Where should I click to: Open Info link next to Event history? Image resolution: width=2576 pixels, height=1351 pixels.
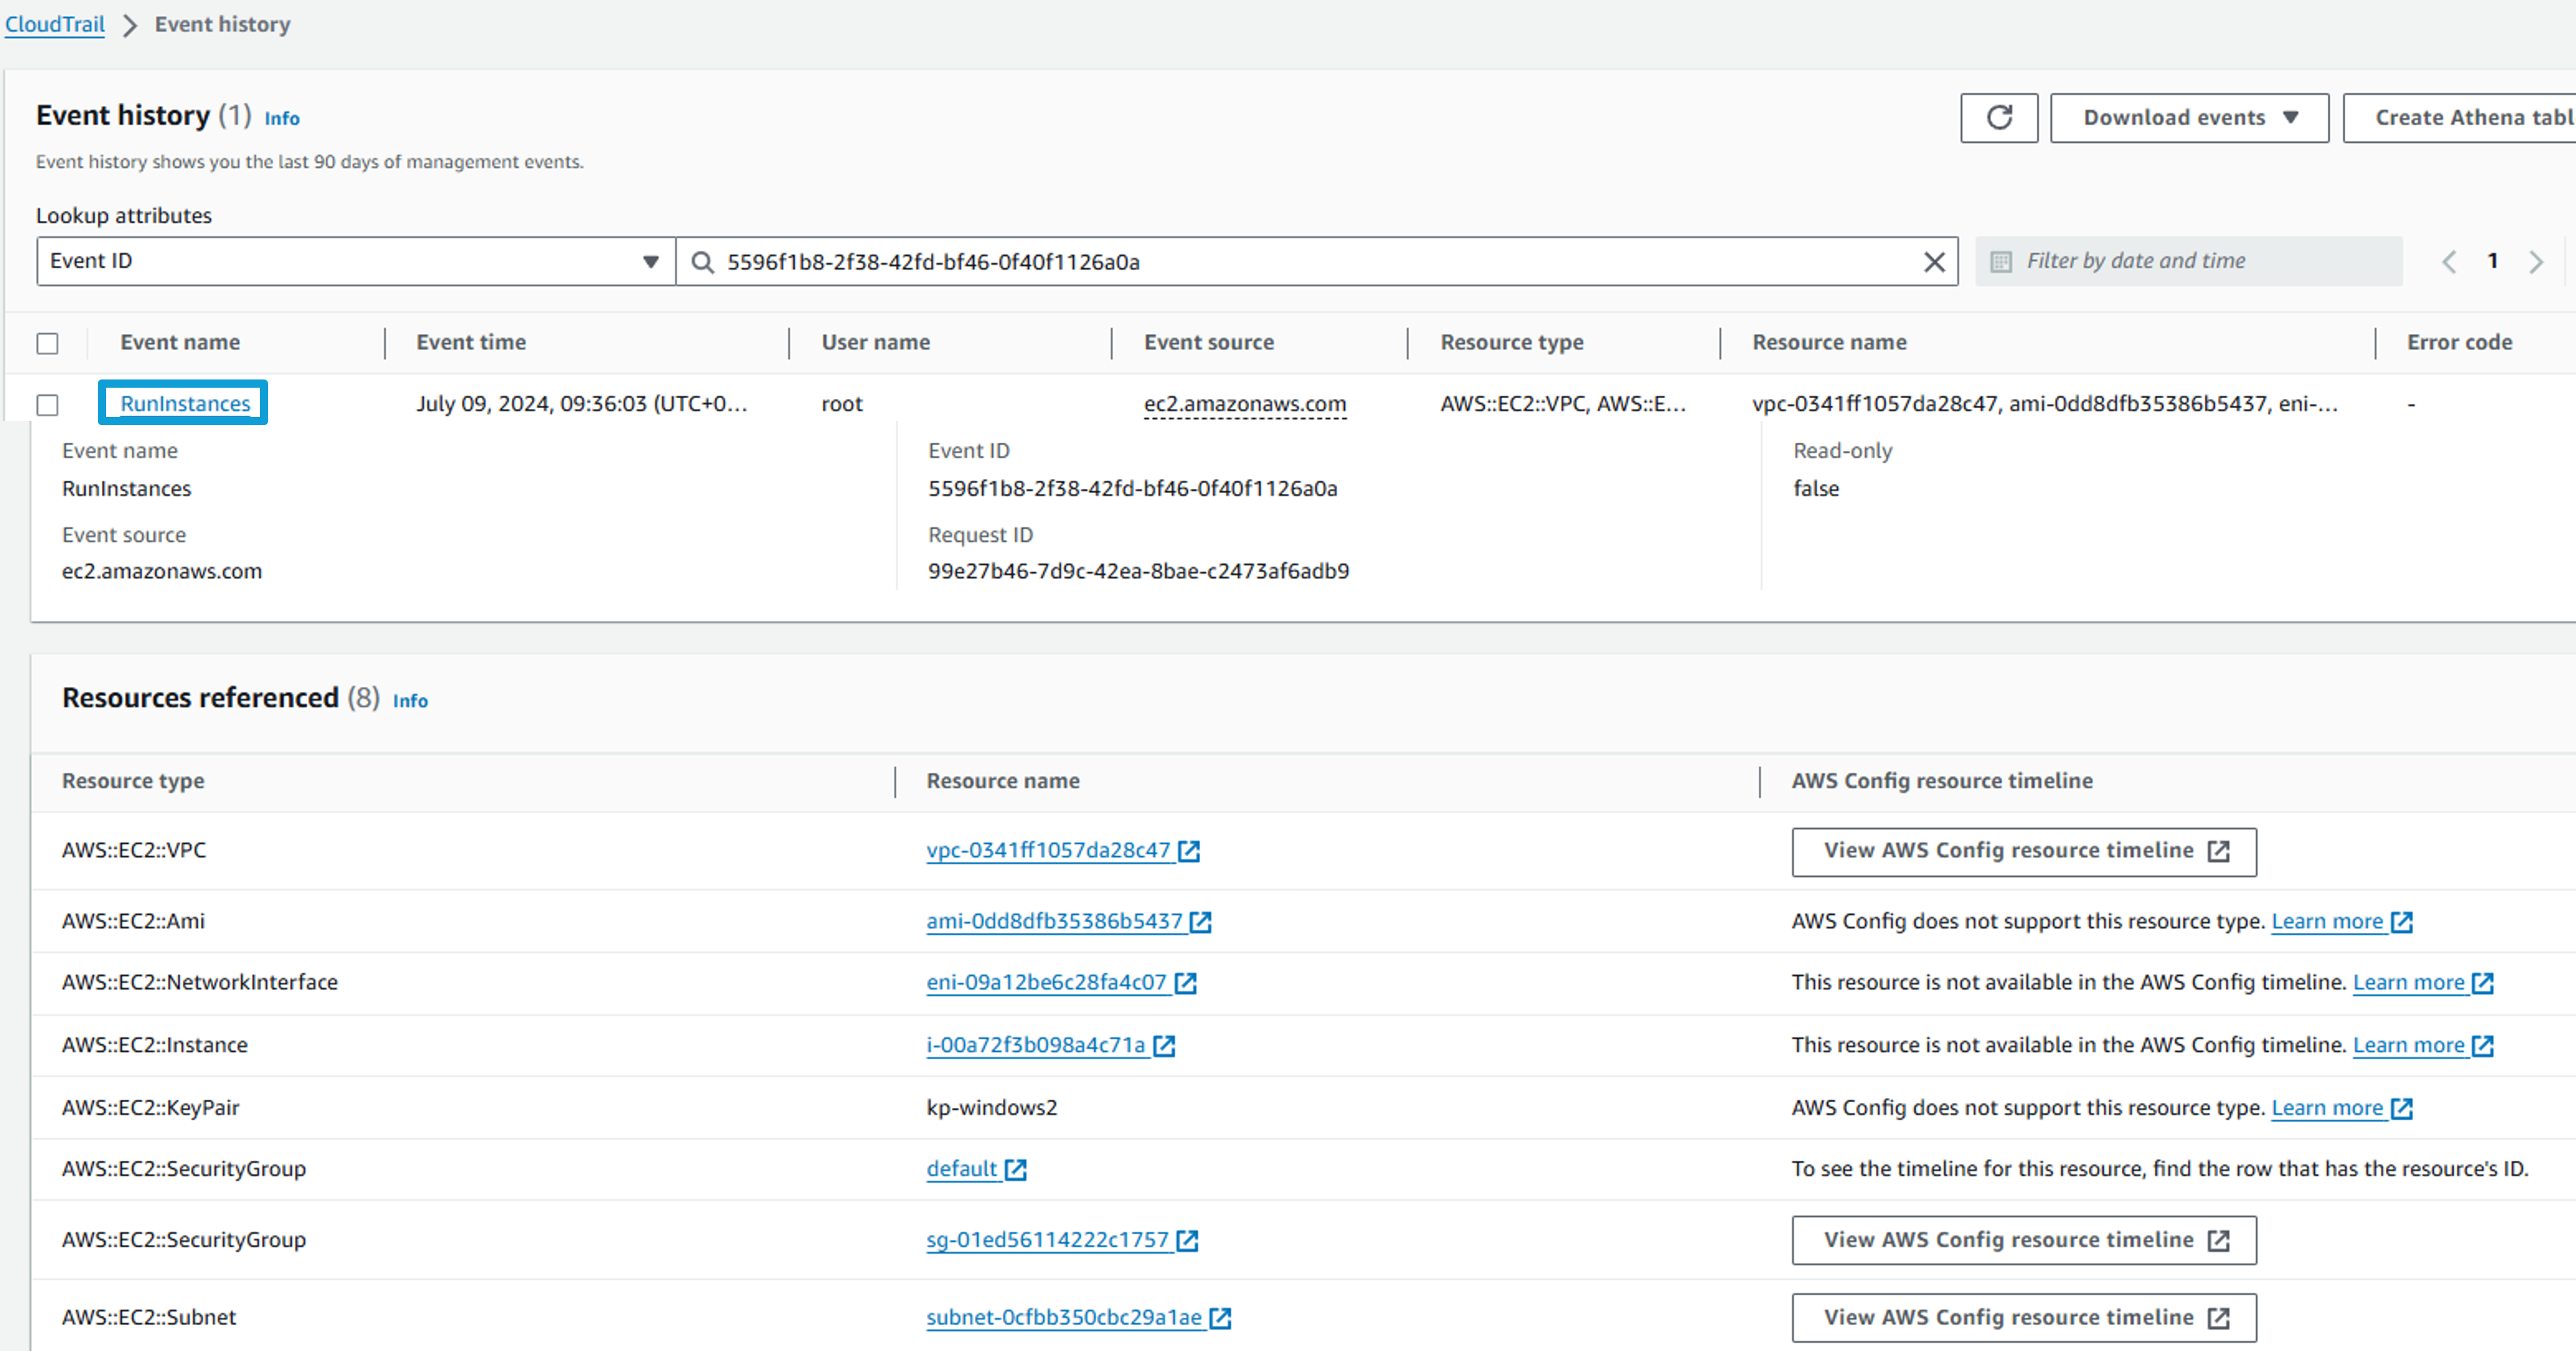[282, 118]
